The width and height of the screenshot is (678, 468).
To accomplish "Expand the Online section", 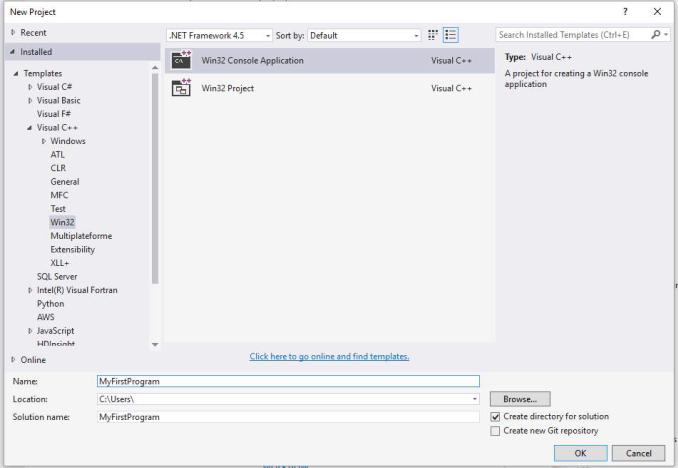I will (13, 360).
